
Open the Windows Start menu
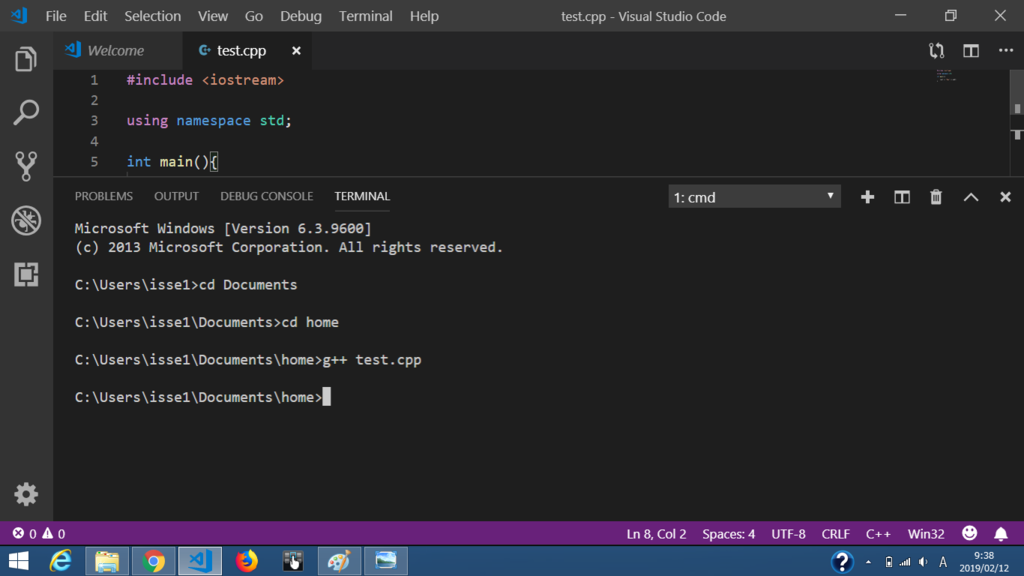pyautogui.click(x=19, y=561)
